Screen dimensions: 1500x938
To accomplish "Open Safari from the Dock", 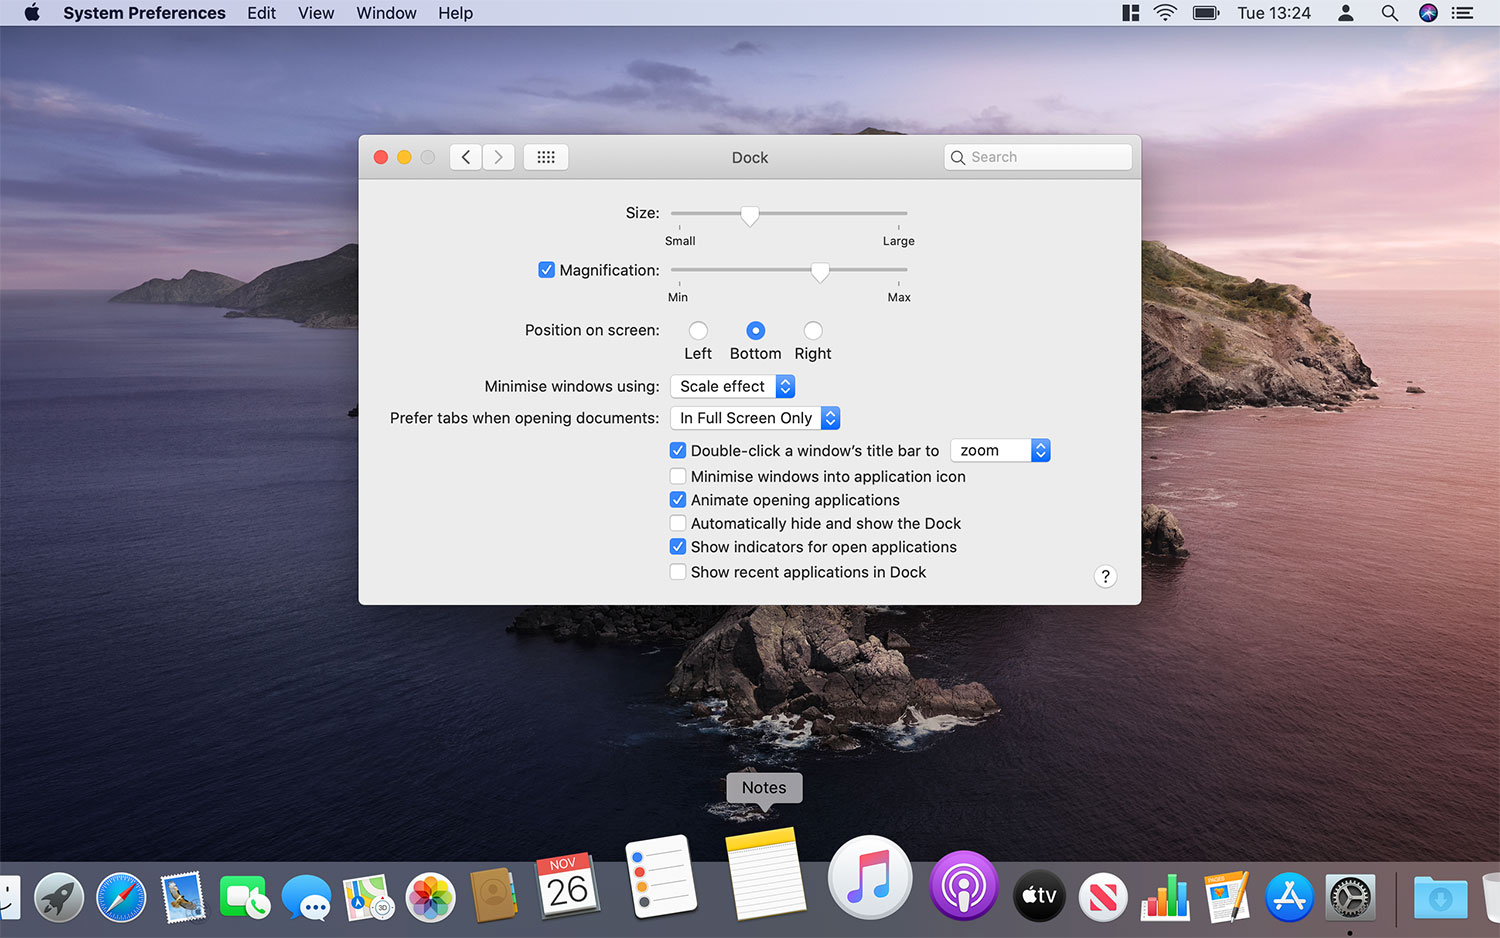I will point(121,897).
